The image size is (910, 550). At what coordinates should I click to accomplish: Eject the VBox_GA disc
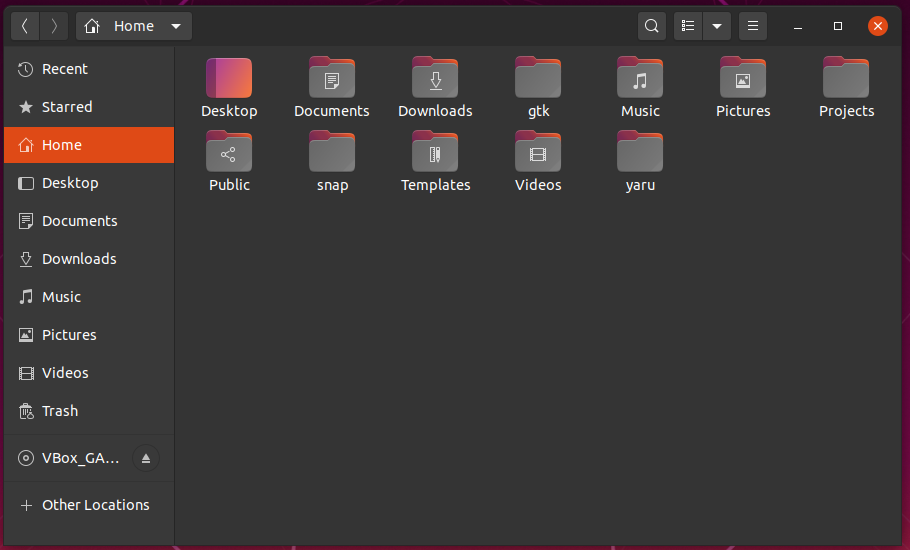tap(146, 458)
